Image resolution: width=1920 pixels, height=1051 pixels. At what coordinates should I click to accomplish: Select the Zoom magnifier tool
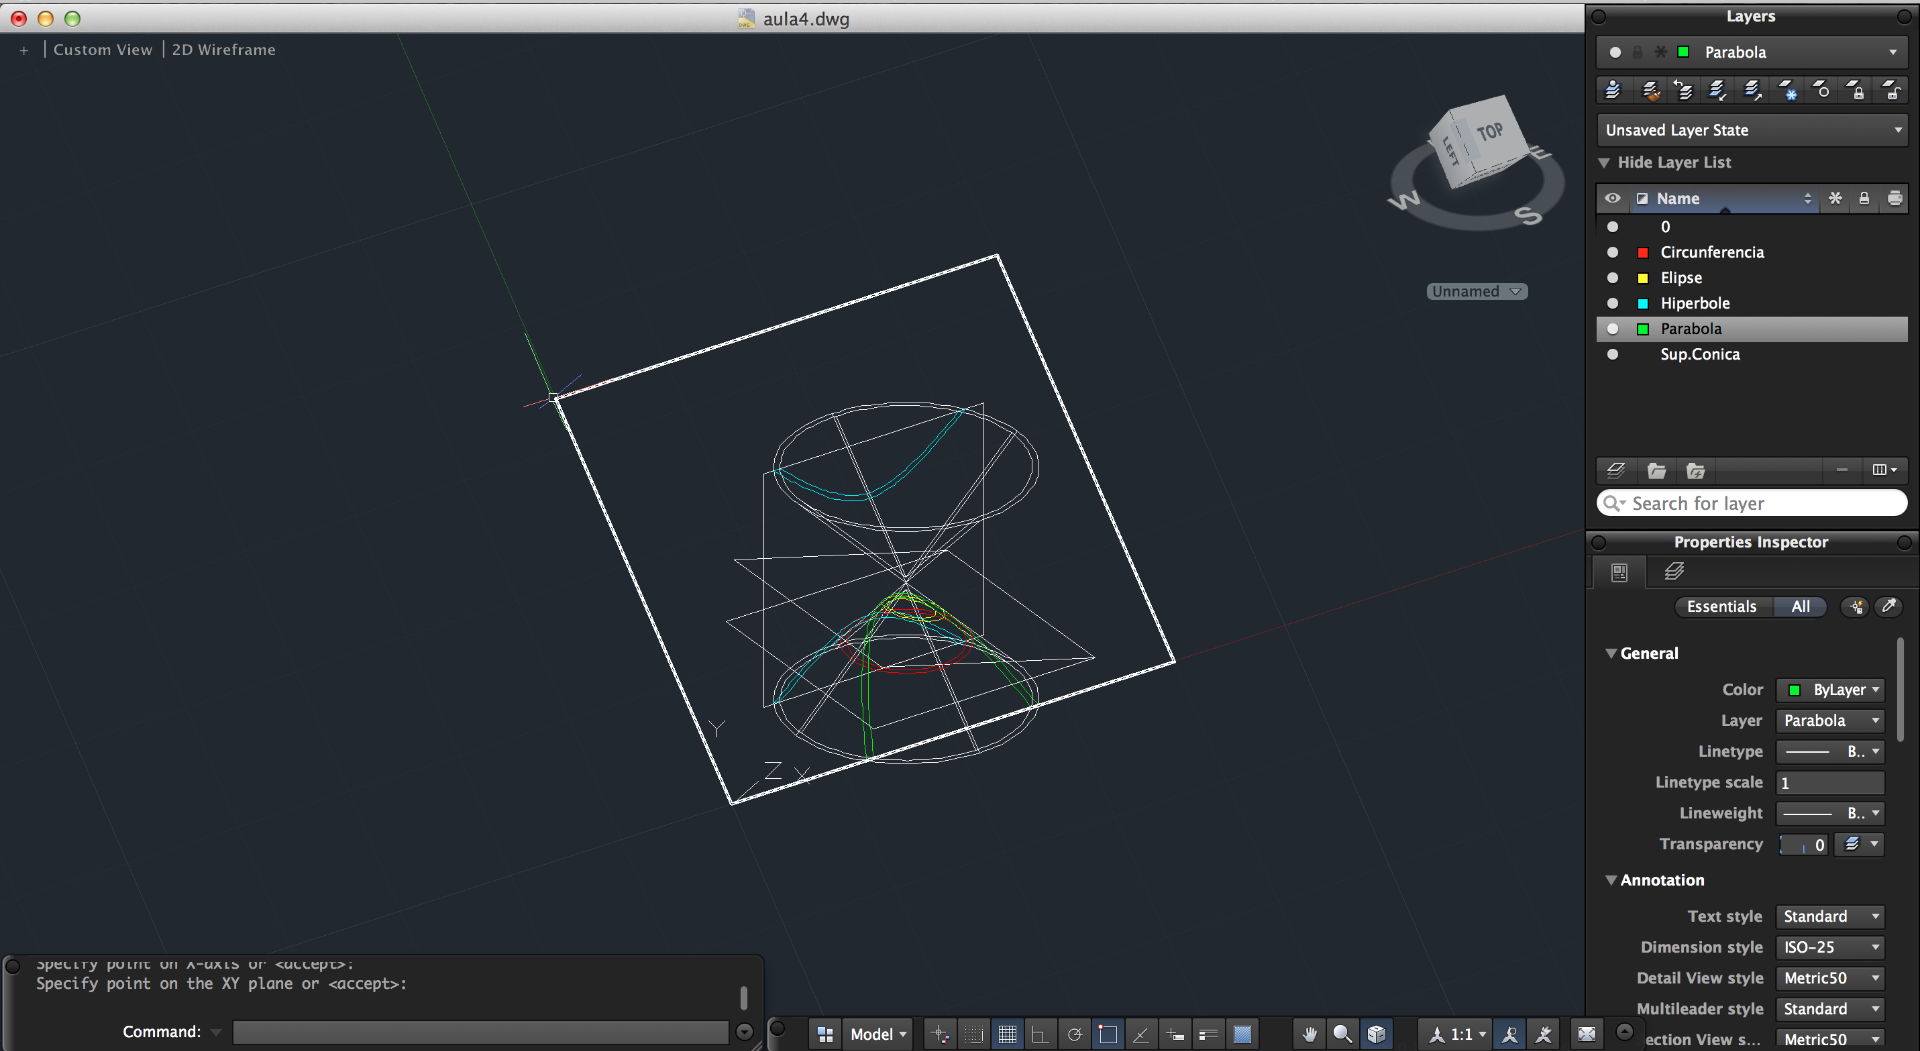tap(1343, 1034)
